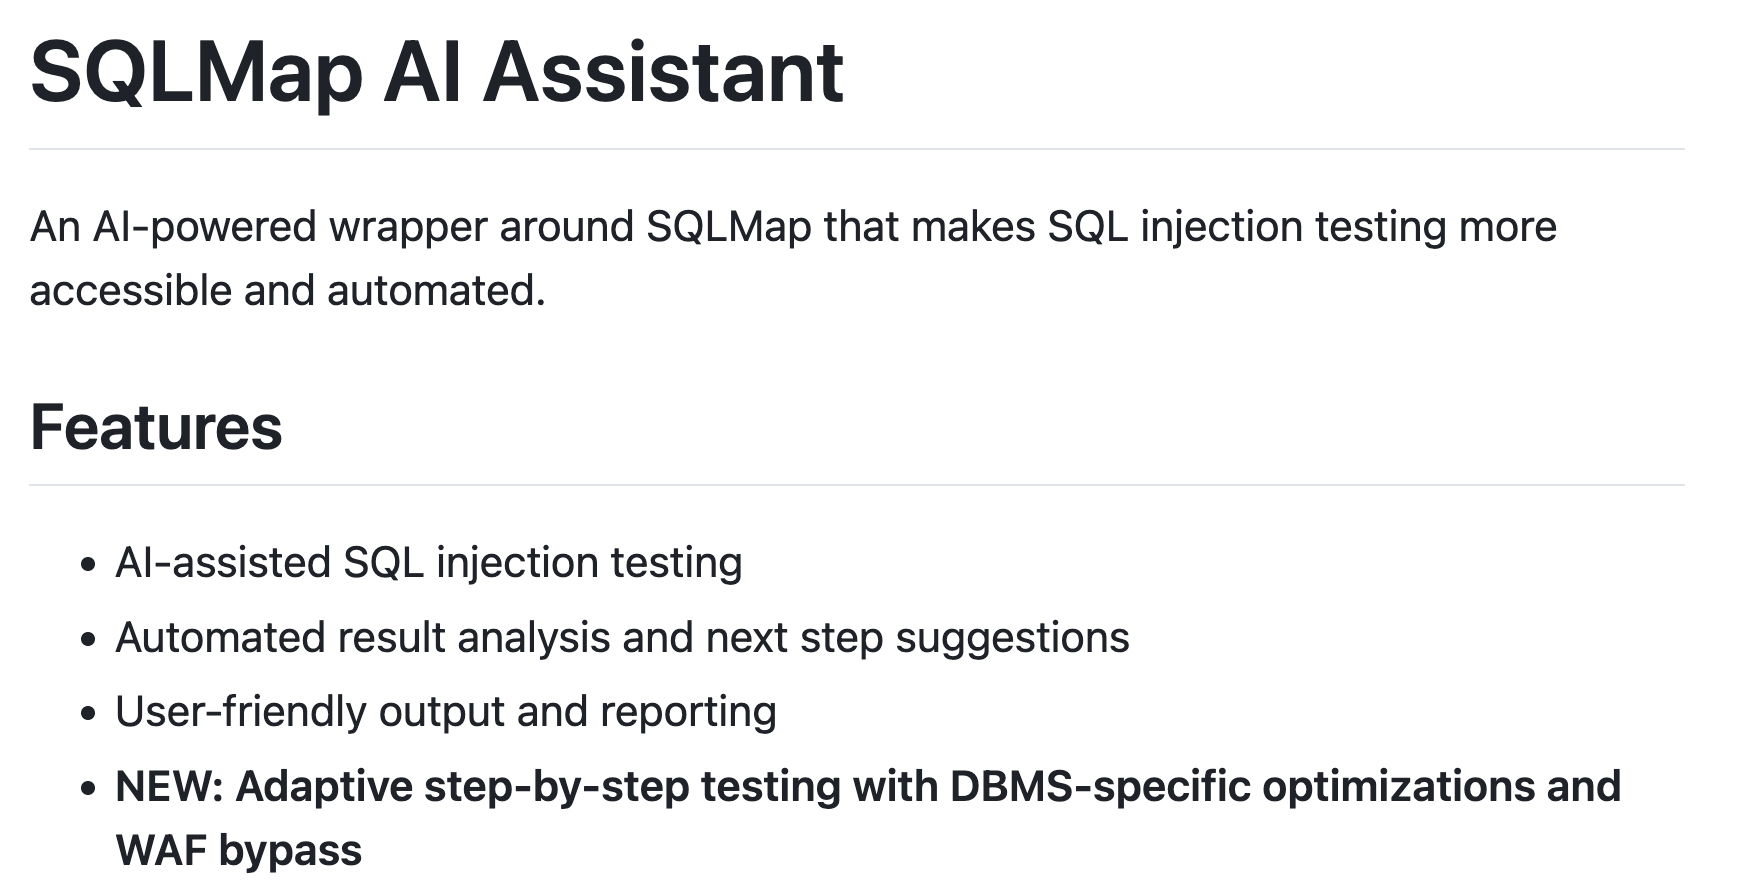Screen dimensions: 1742x892
Task: Click the word "Assistant" in the title
Action: pyautogui.click(x=664, y=72)
